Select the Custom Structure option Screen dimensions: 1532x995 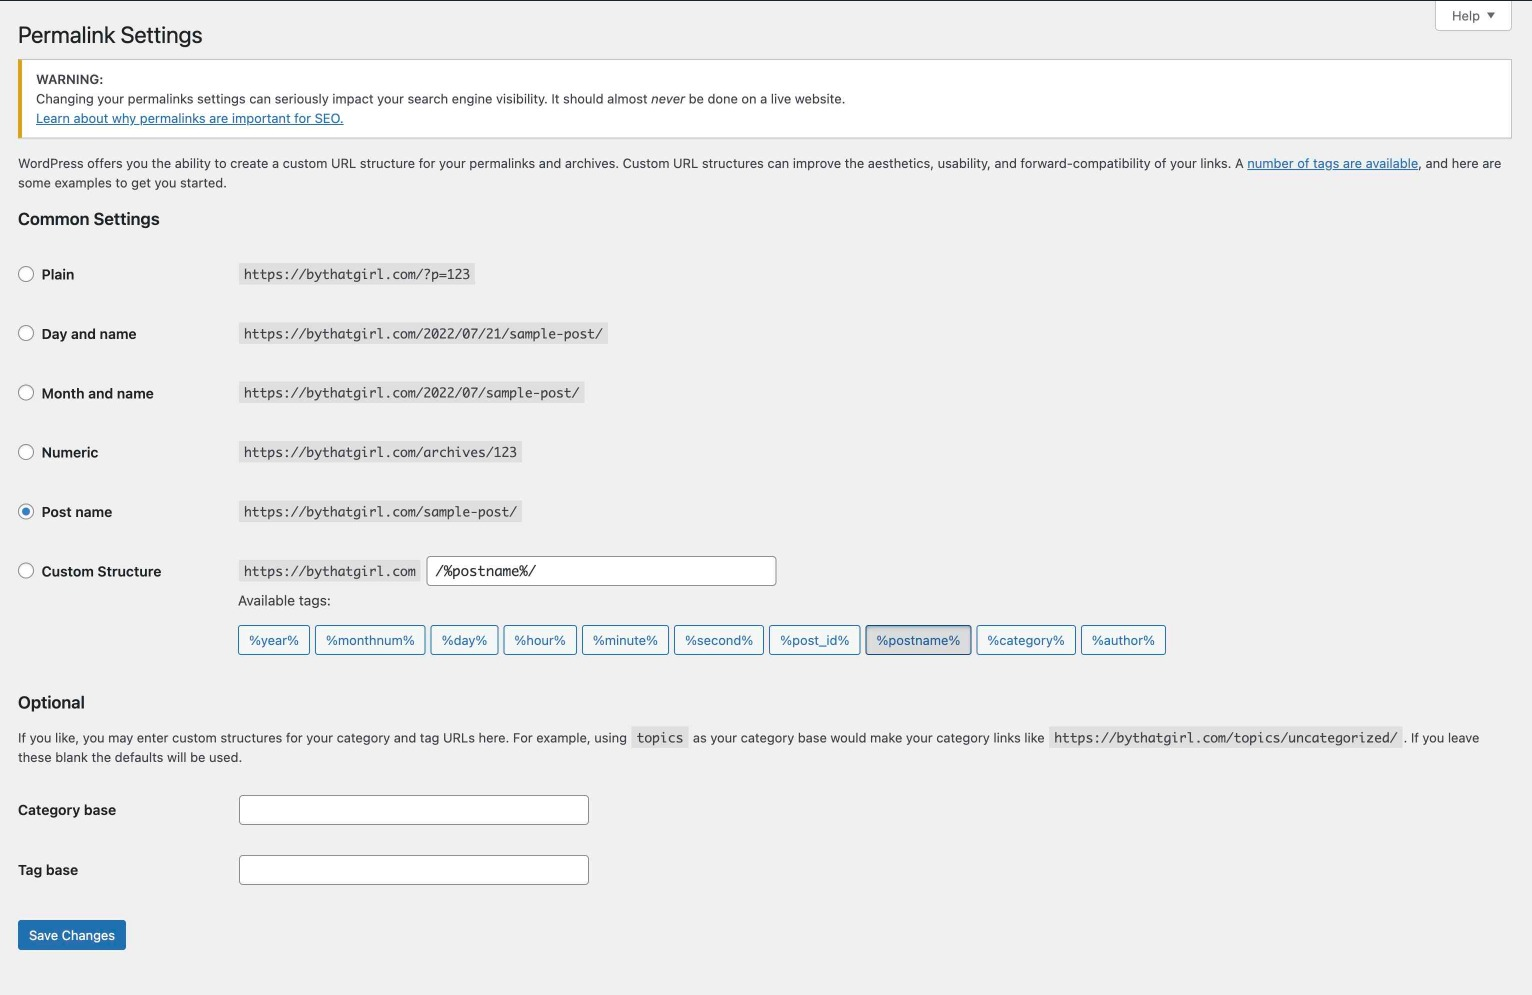[x=26, y=570]
